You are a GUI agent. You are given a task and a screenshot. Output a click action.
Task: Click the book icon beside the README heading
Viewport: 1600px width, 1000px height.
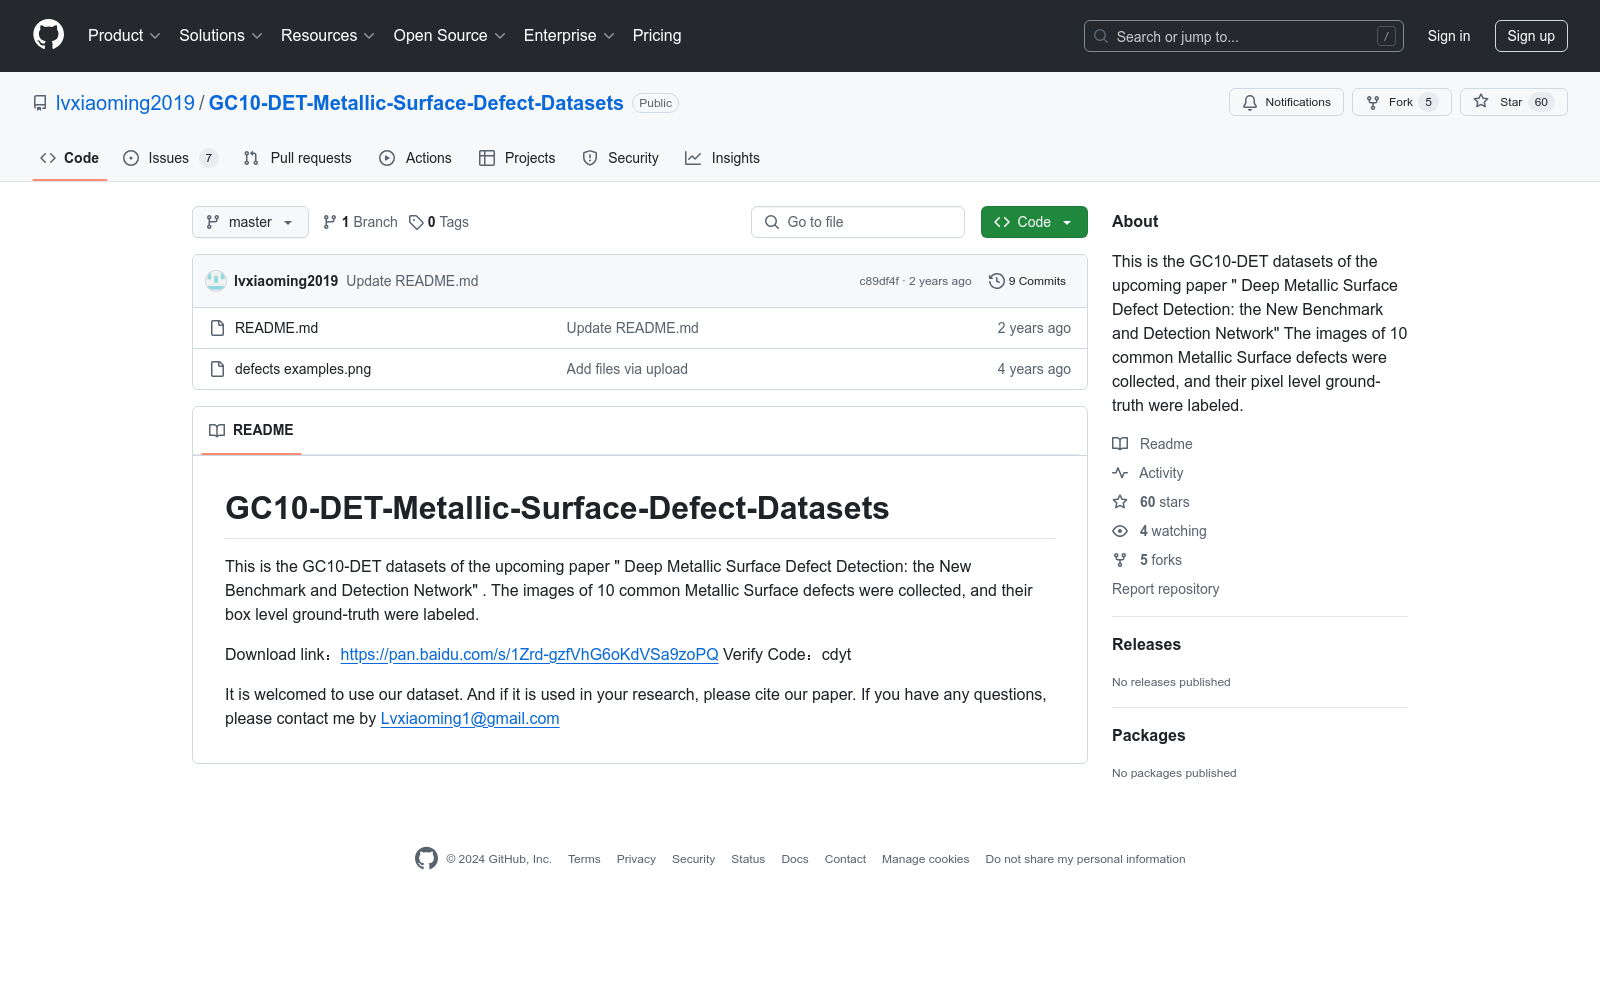pos(217,430)
